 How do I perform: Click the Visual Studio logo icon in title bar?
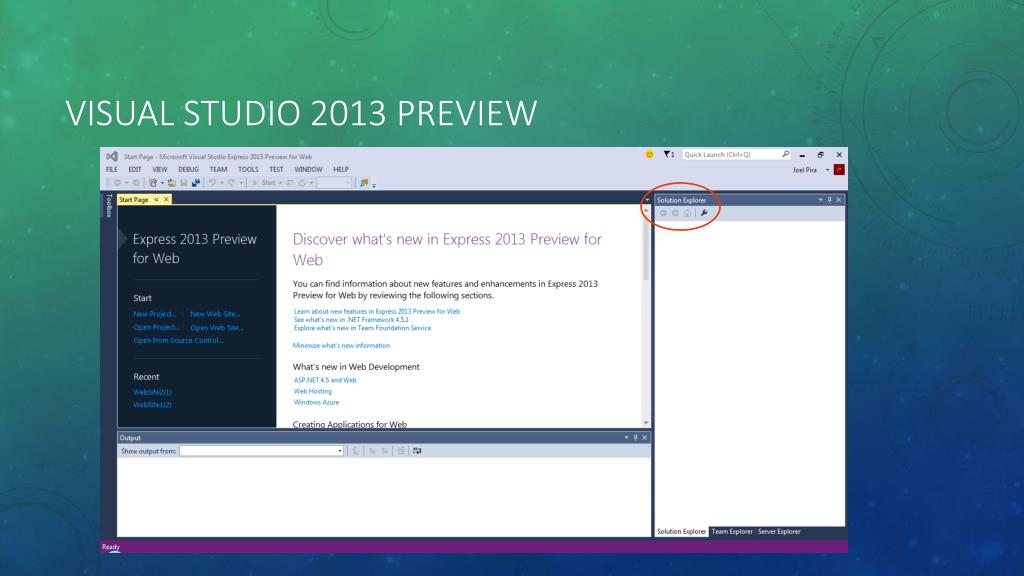pos(112,157)
